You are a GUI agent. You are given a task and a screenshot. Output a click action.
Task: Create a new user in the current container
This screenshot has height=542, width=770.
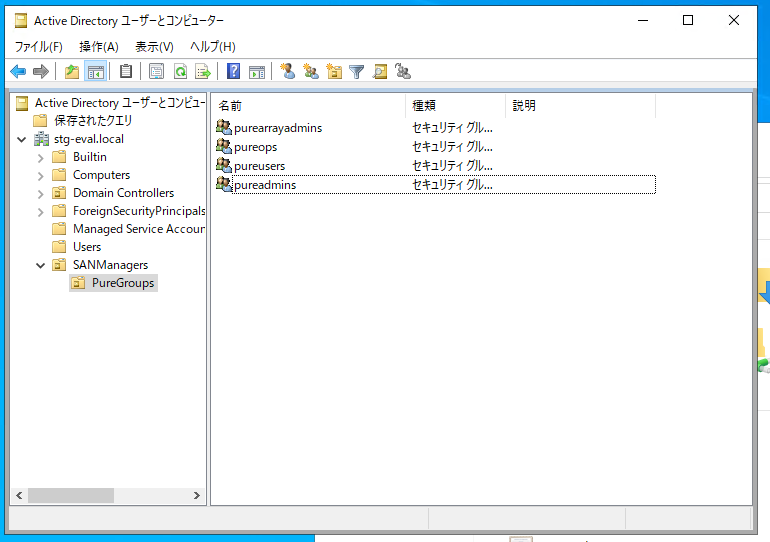click(288, 72)
